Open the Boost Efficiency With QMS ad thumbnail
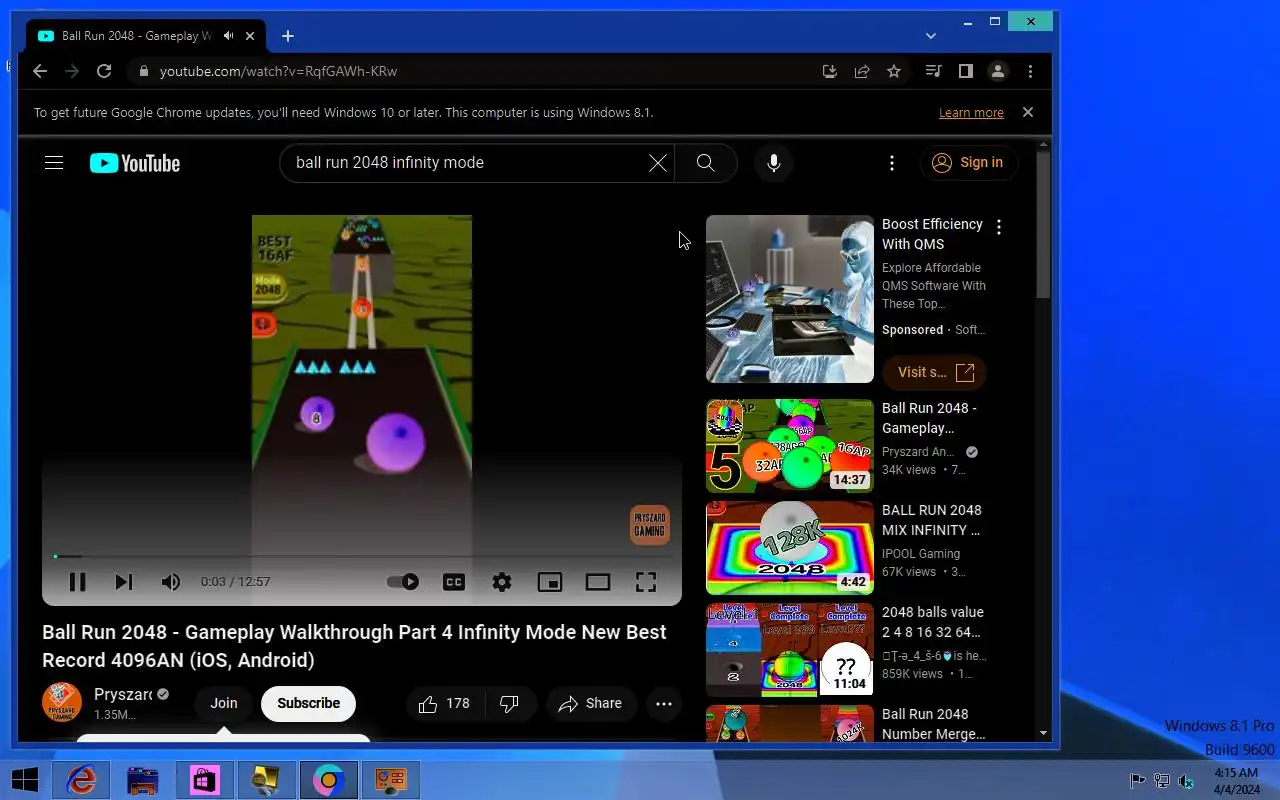The width and height of the screenshot is (1280, 800). click(790, 299)
